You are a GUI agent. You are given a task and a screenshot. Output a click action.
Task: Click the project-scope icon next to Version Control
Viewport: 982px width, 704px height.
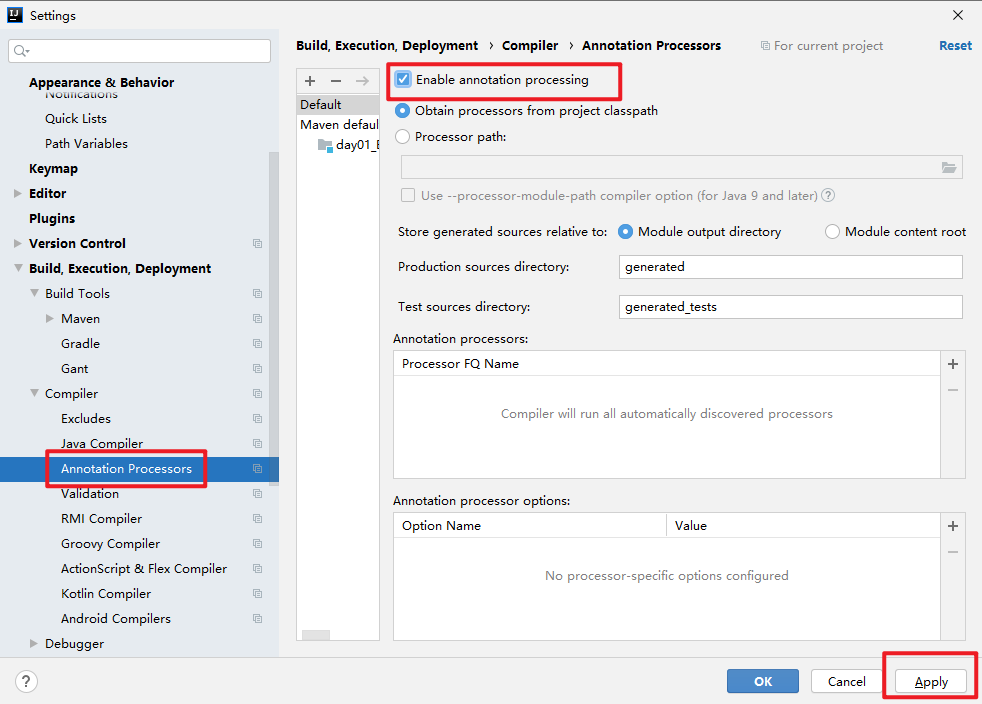258,244
